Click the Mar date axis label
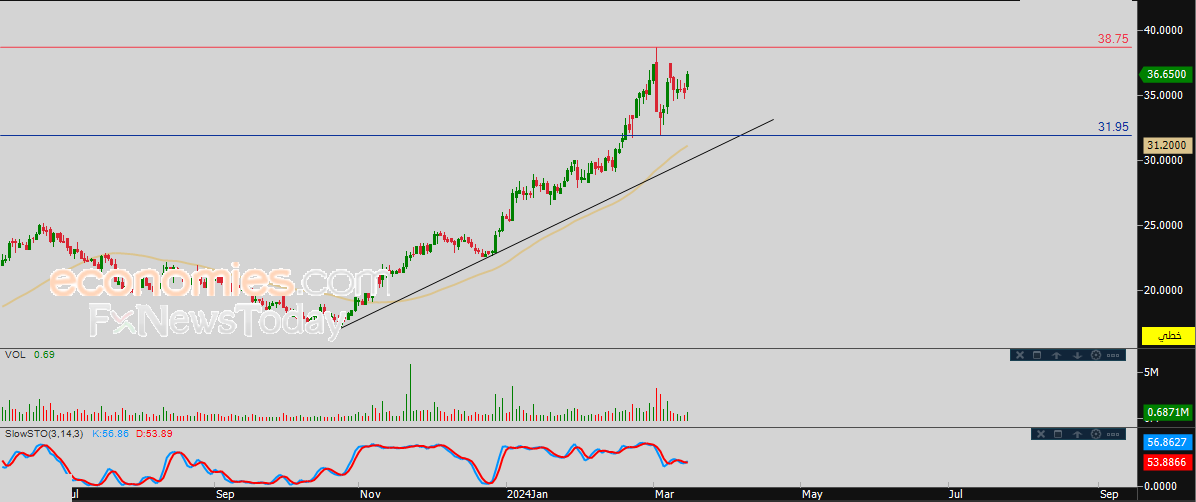The image size is (1196, 502). [x=662, y=494]
